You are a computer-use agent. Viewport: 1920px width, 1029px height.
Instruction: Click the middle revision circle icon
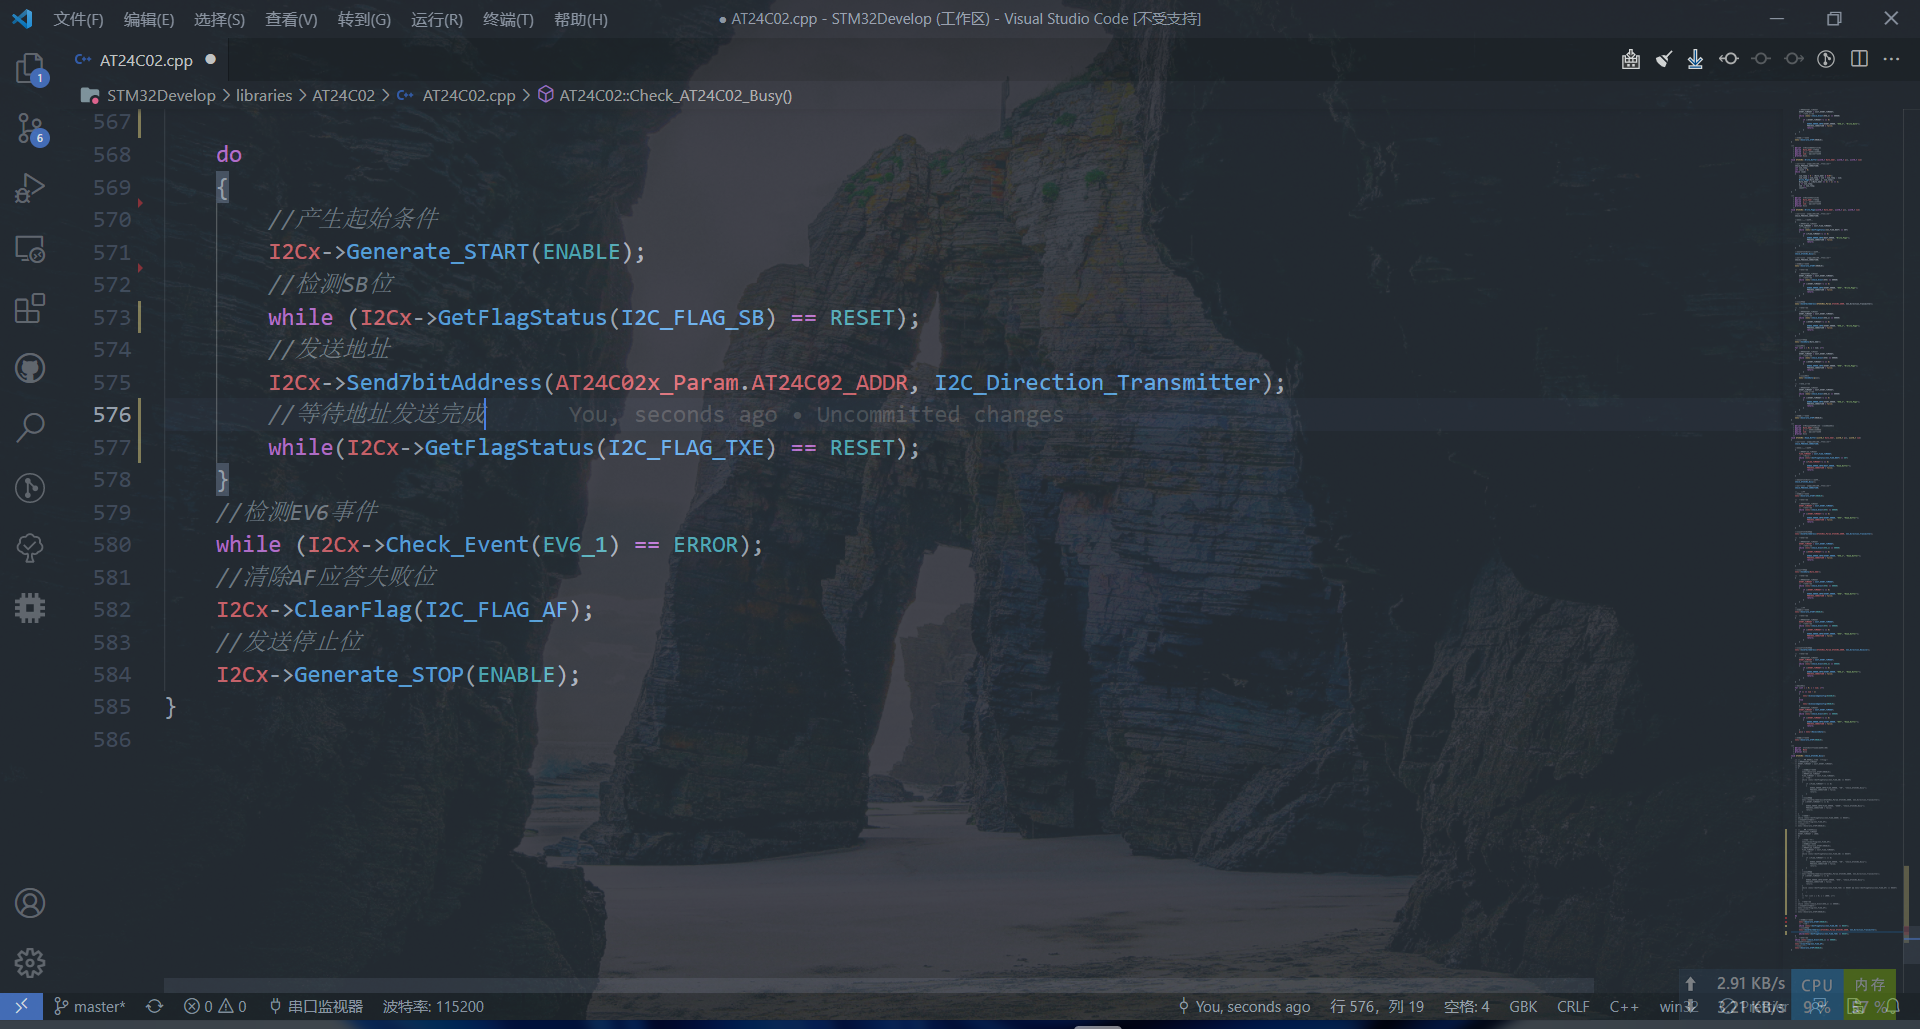click(1761, 59)
